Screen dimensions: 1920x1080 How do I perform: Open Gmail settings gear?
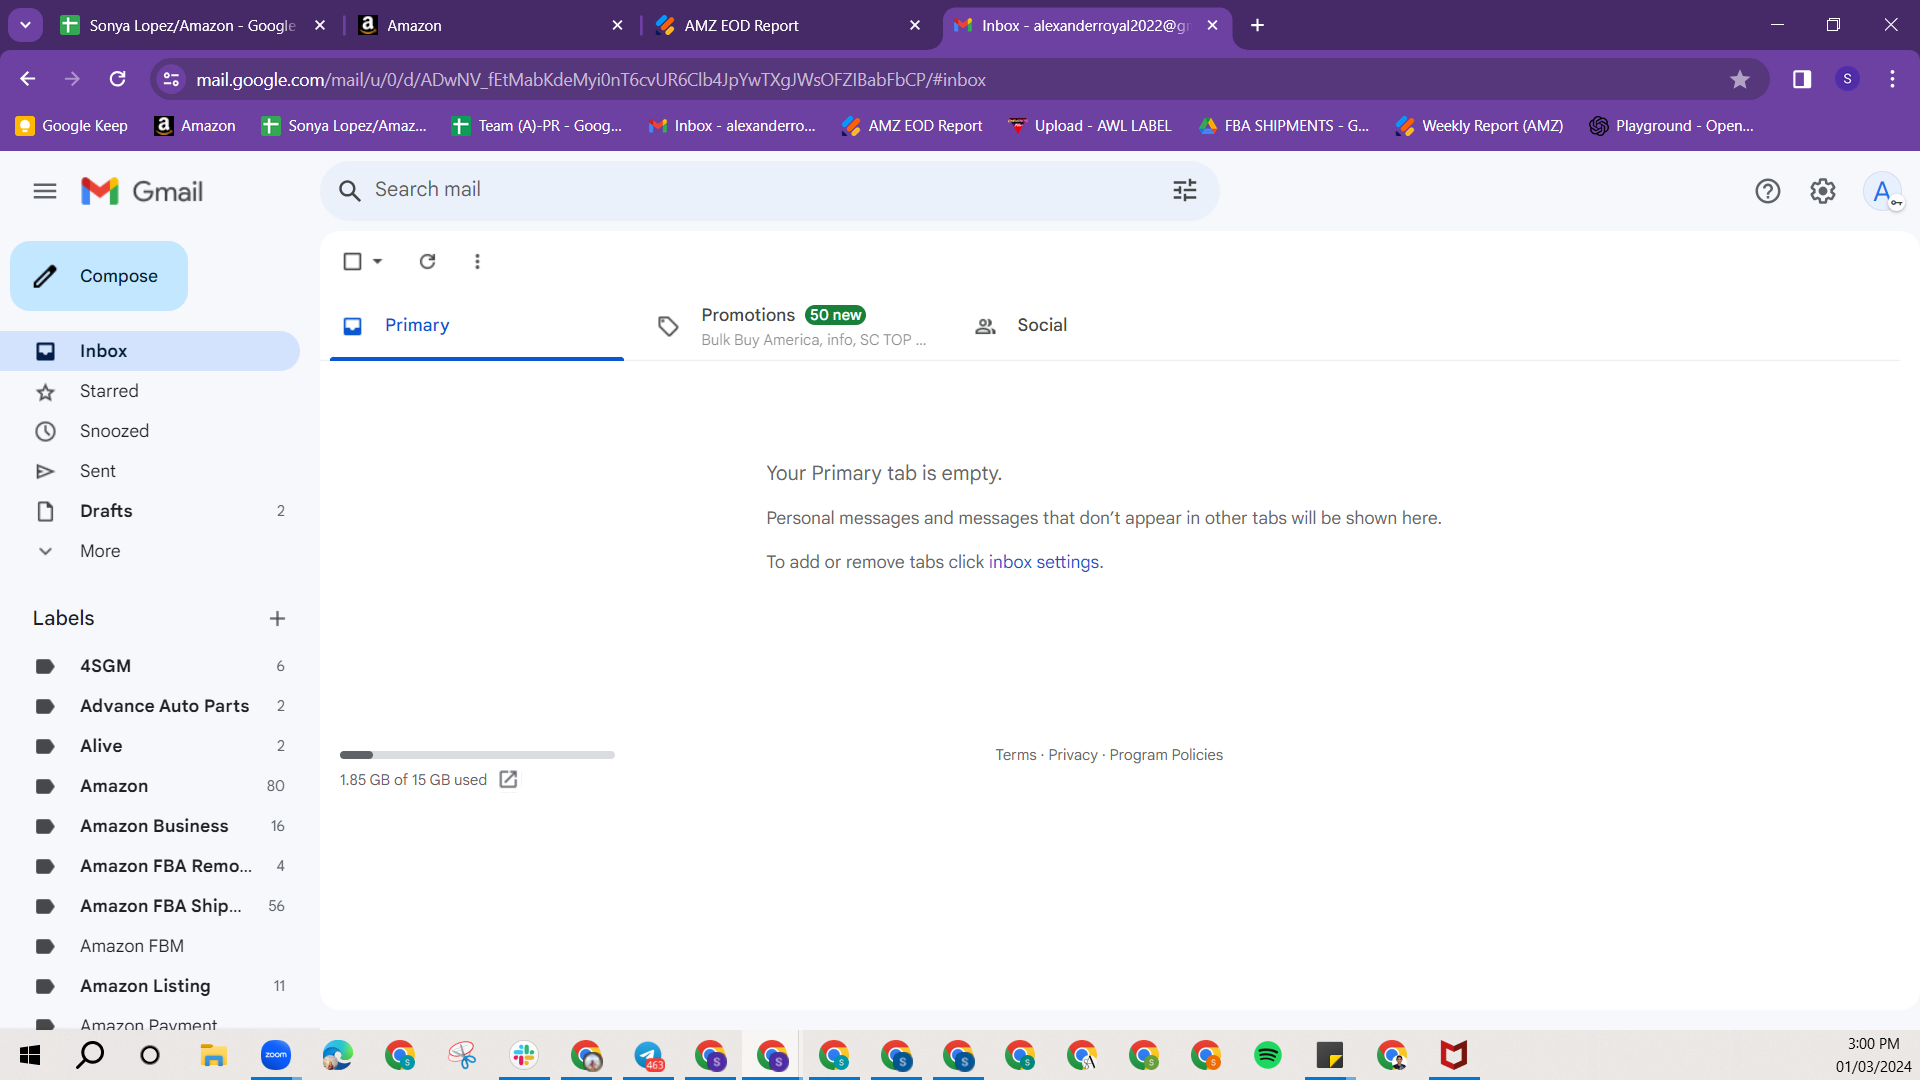click(x=1823, y=191)
